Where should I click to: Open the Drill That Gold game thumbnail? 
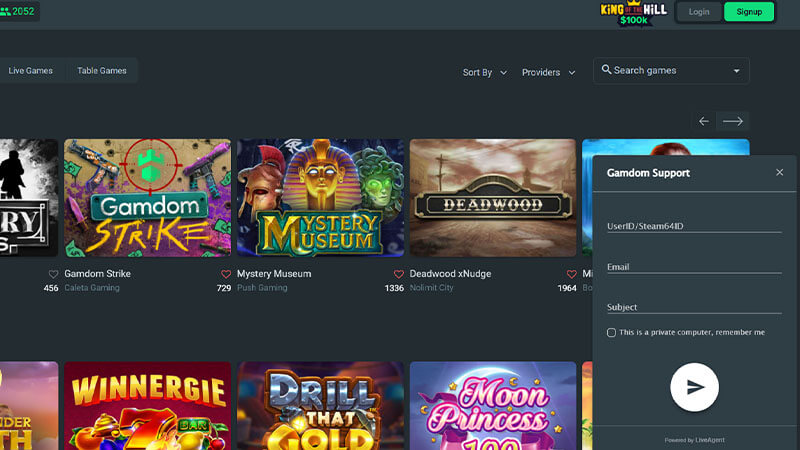click(320, 406)
